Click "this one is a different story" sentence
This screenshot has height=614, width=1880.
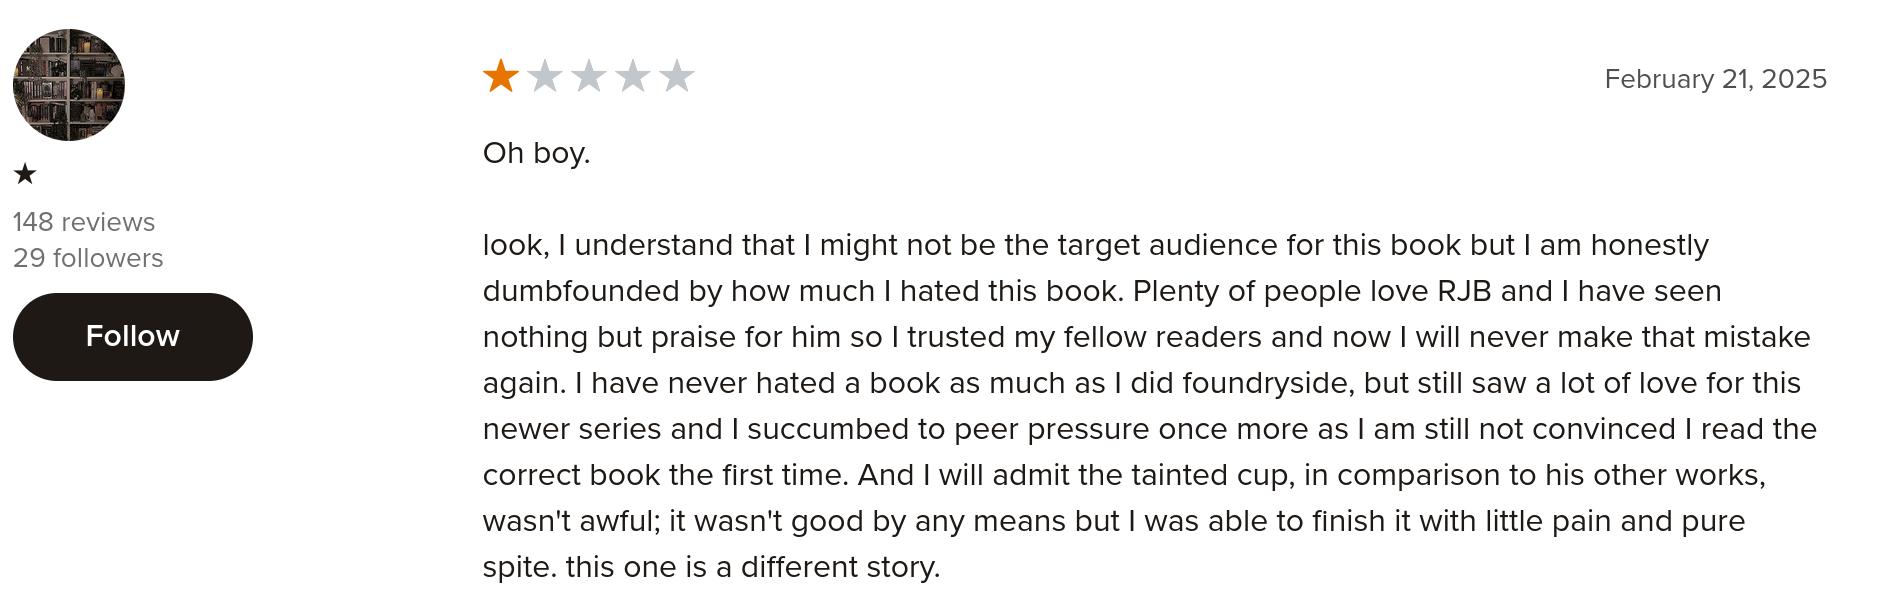[x=752, y=567]
